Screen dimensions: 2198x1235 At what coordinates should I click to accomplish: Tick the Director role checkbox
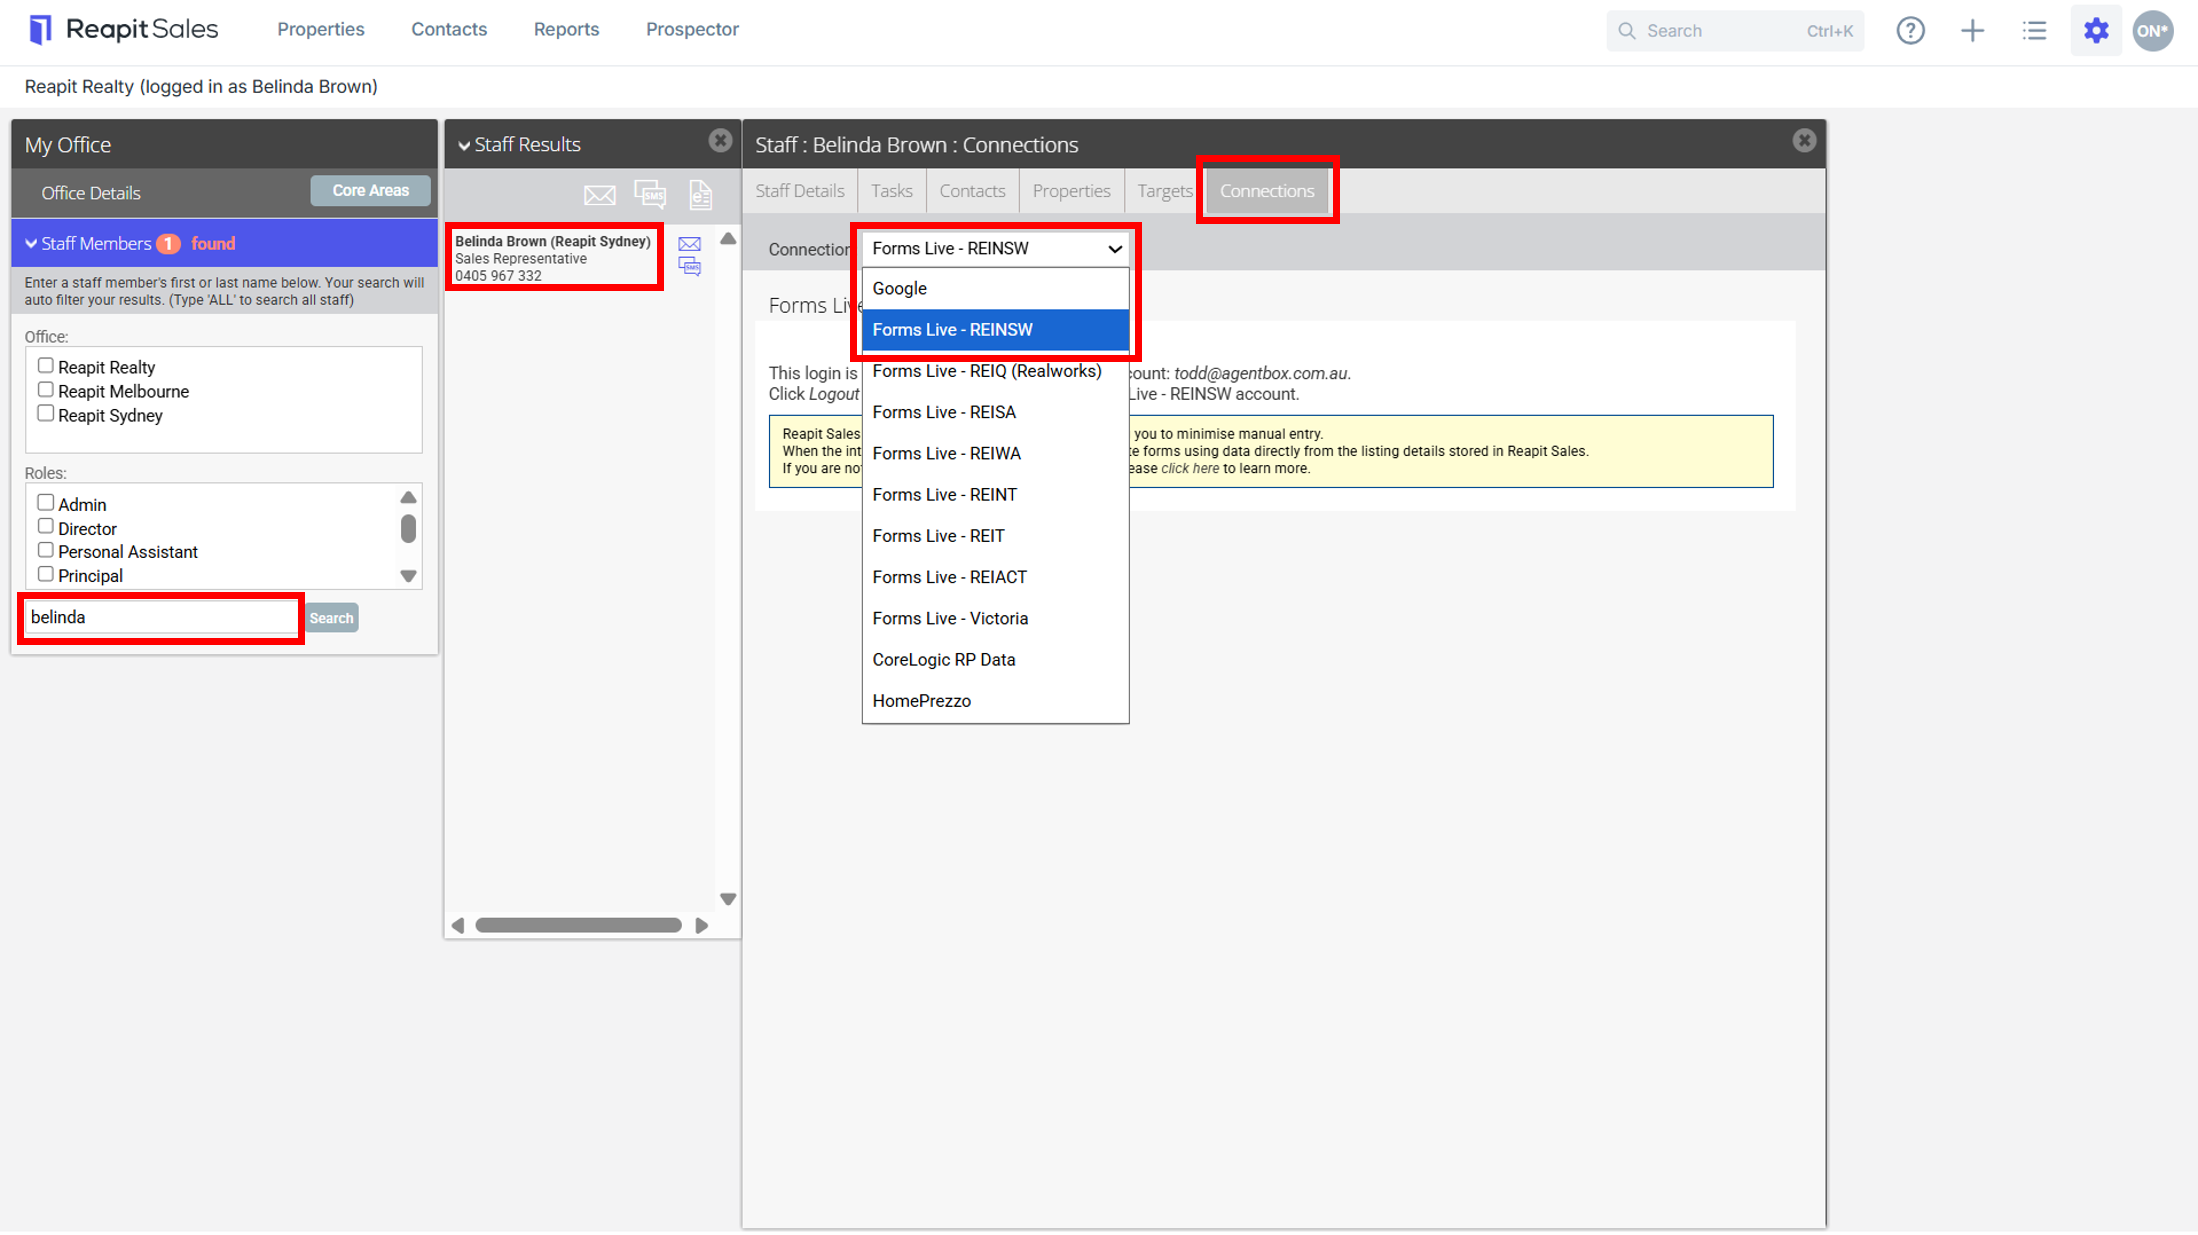(45, 527)
